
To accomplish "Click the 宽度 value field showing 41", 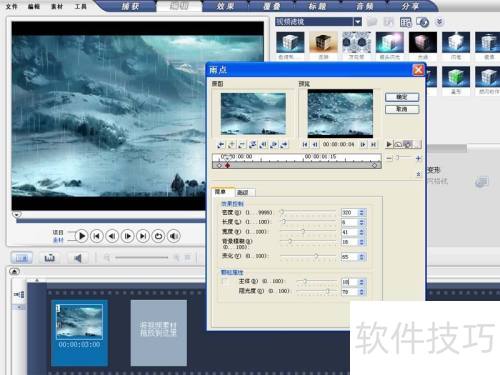I will [349, 232].
